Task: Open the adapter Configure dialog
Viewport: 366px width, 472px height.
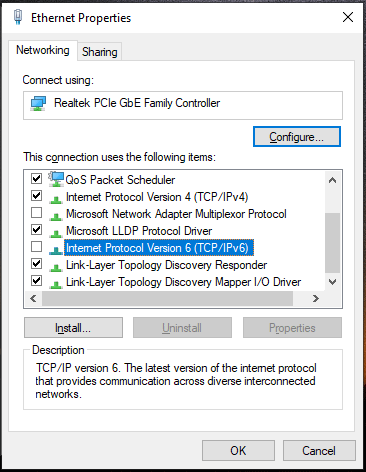Action: (x=297, y=137)
